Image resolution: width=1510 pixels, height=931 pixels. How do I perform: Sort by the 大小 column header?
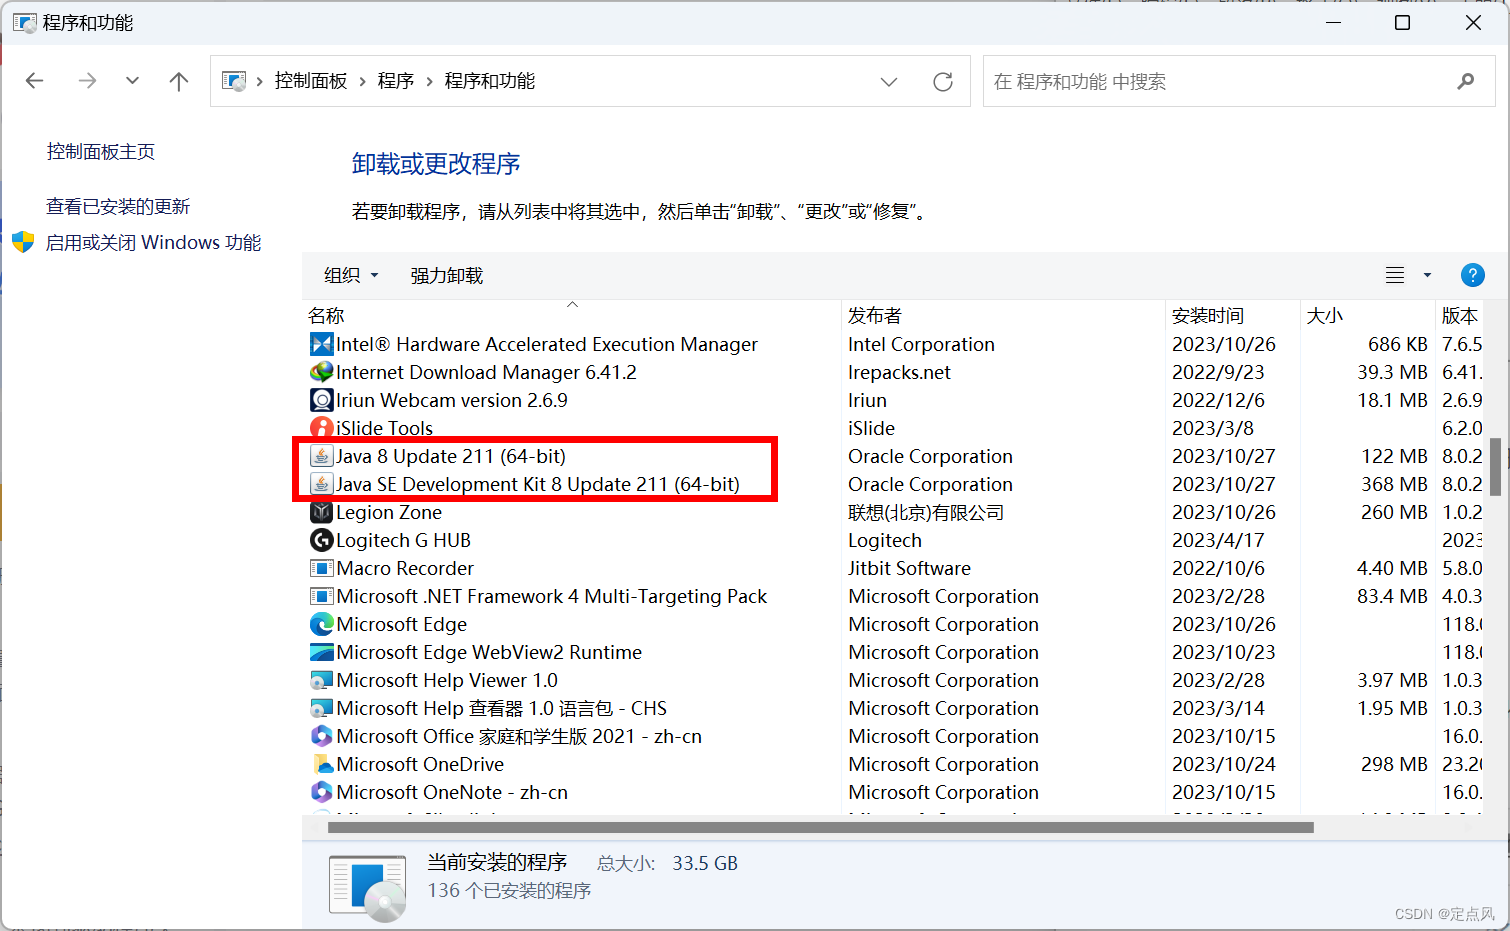tap(1368, 315)
